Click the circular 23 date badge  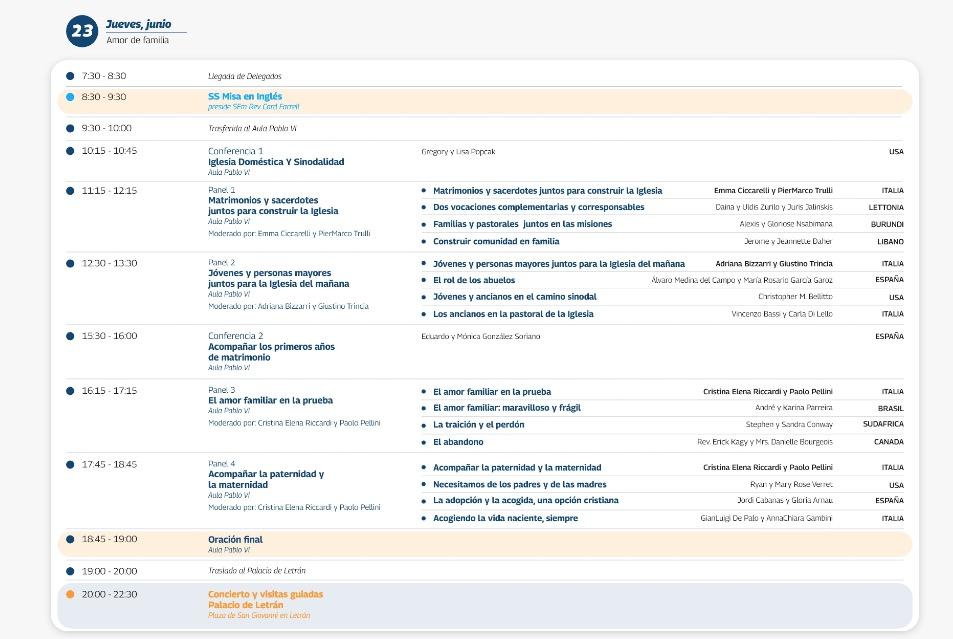click(81, 31)
